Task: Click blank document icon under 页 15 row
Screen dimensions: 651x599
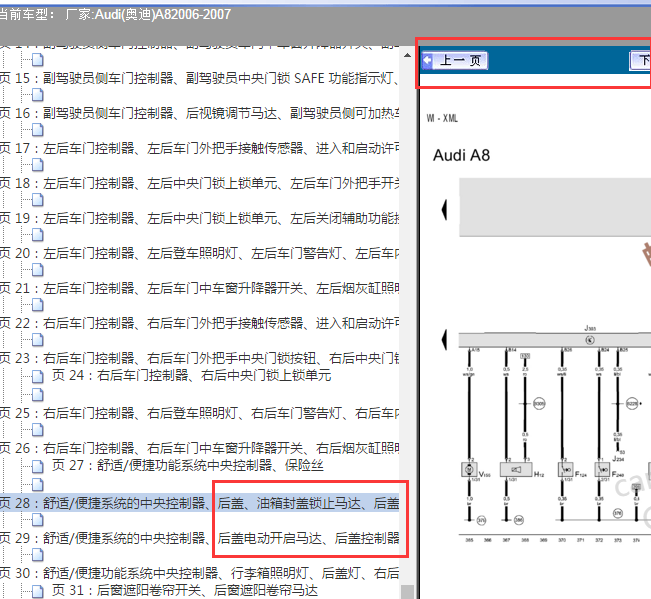Action: 38,95
